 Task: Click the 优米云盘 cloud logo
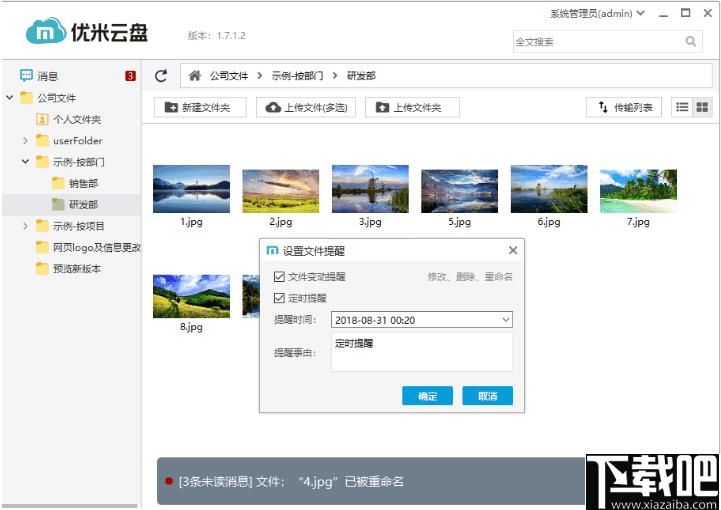coord(45,31)
